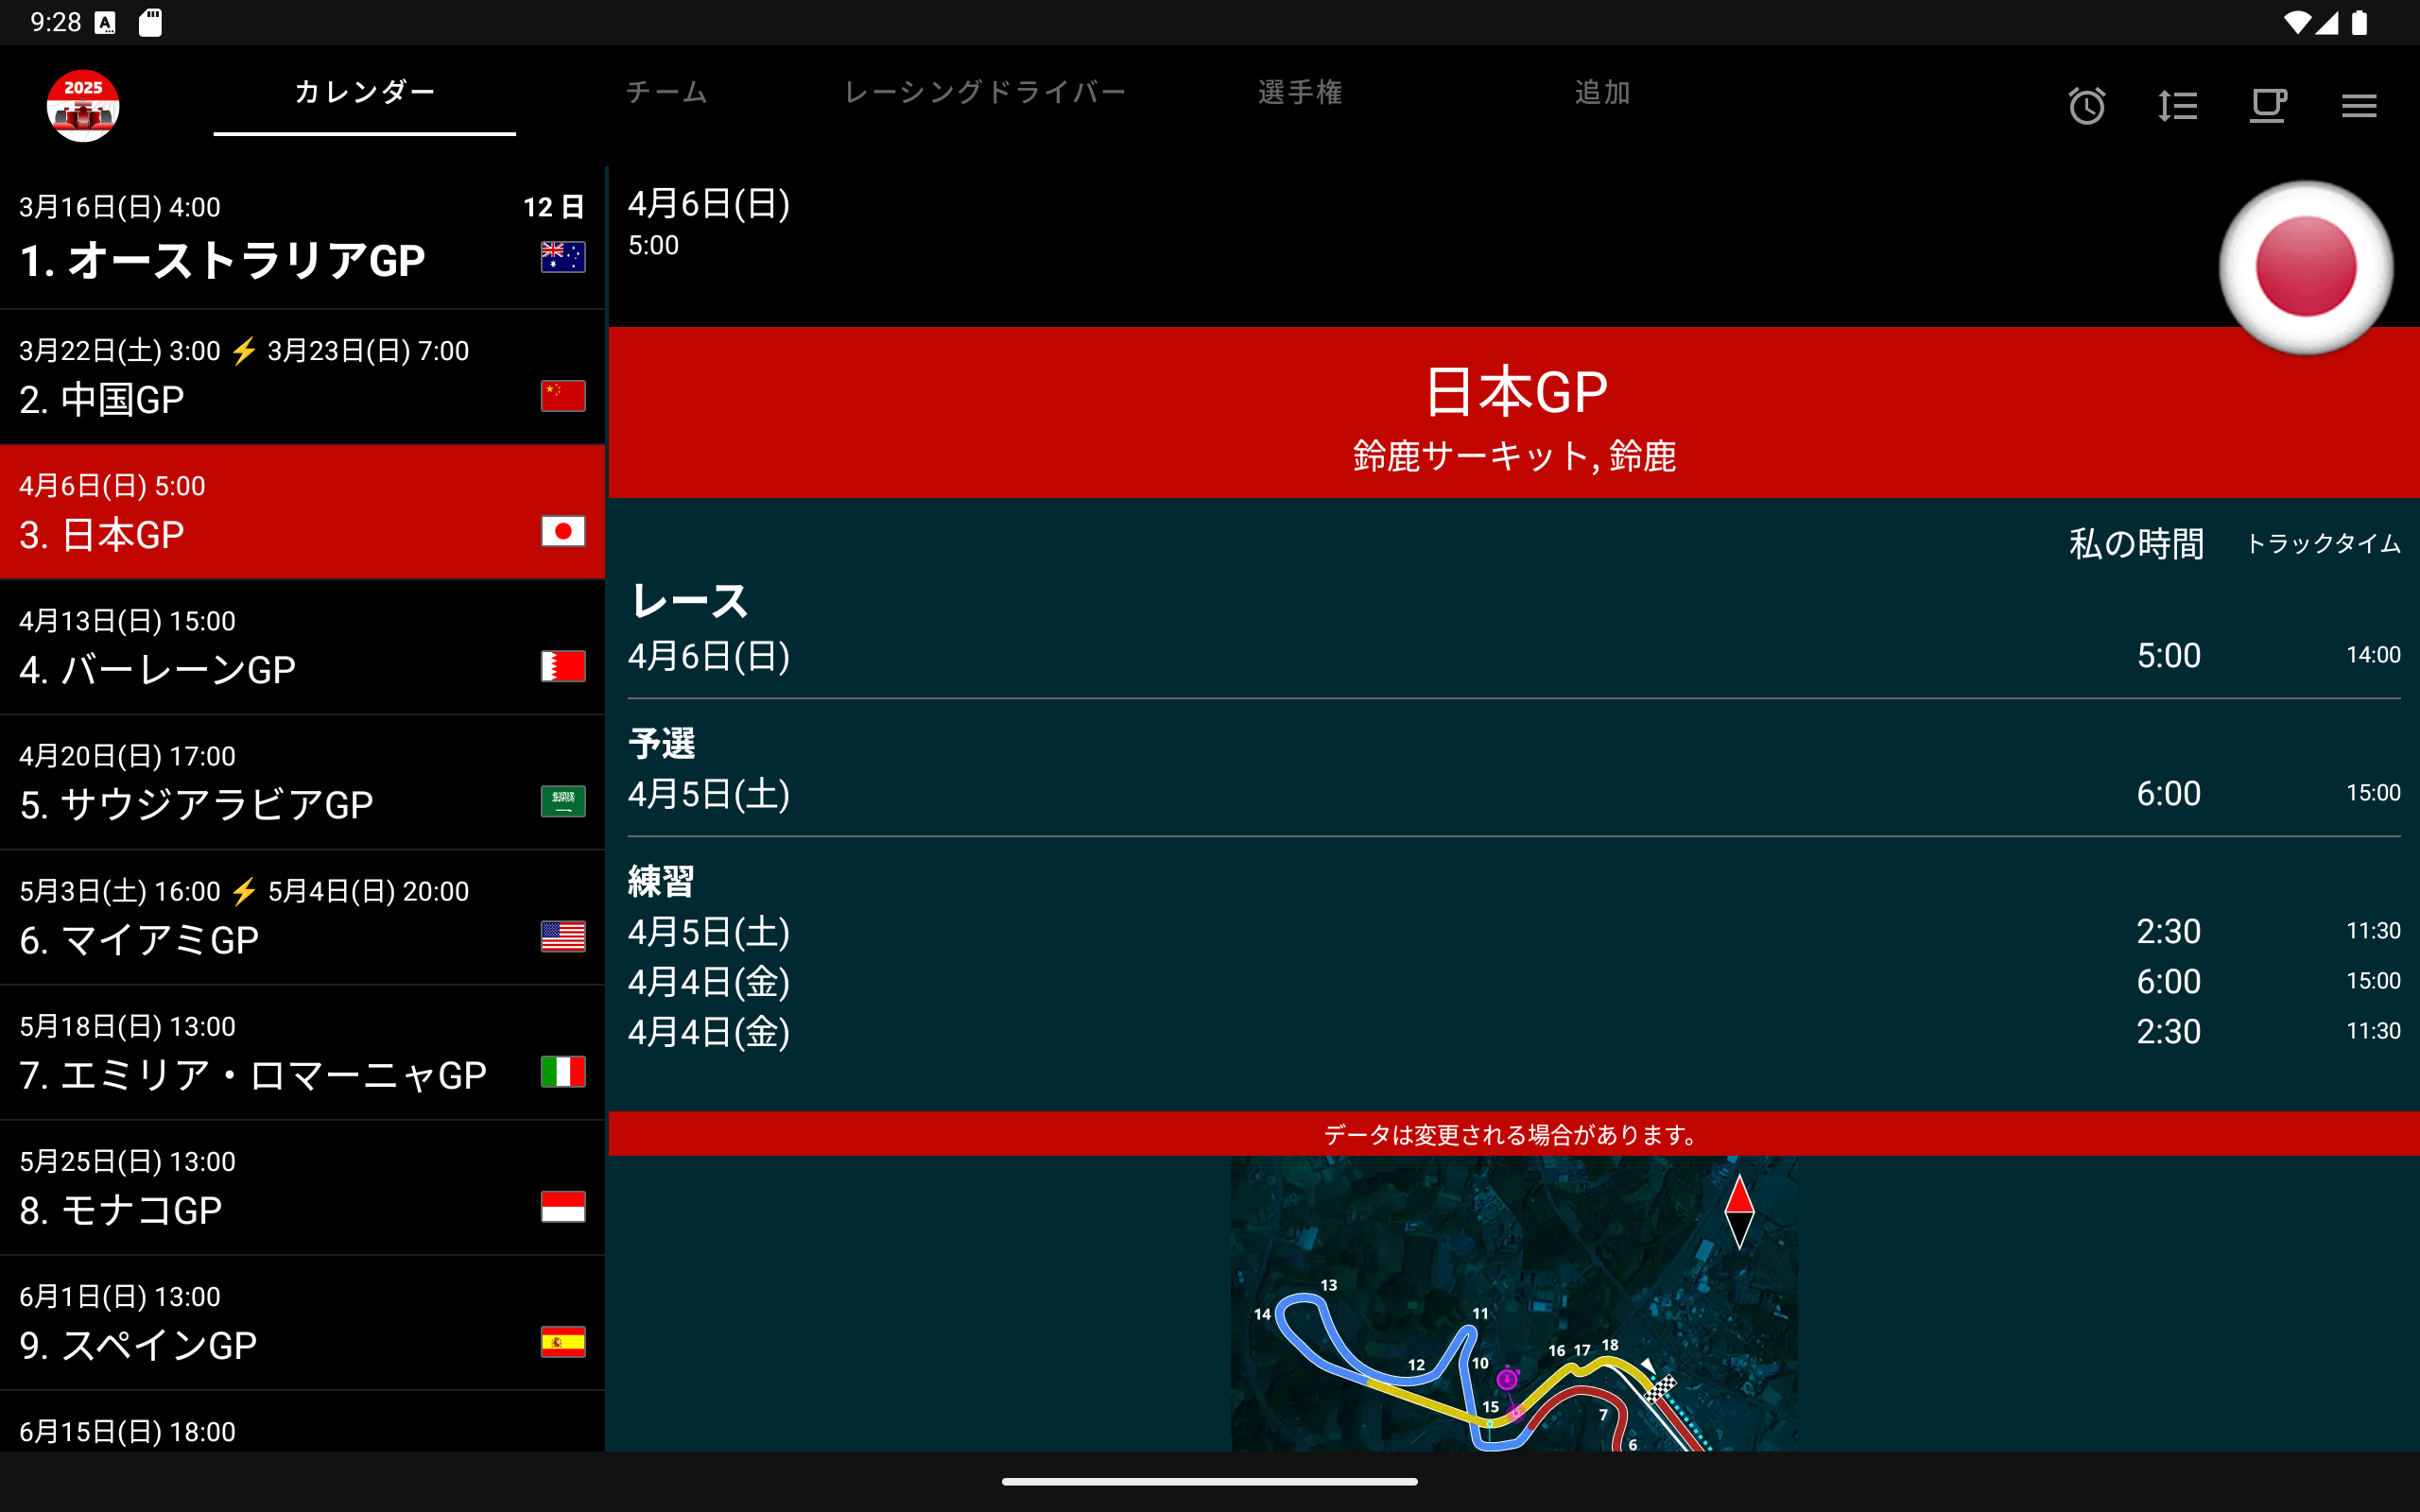Open the alarm clock reminders icon
The width and height of the screenshot is (2420, 1512).
tap(2086, 106)
